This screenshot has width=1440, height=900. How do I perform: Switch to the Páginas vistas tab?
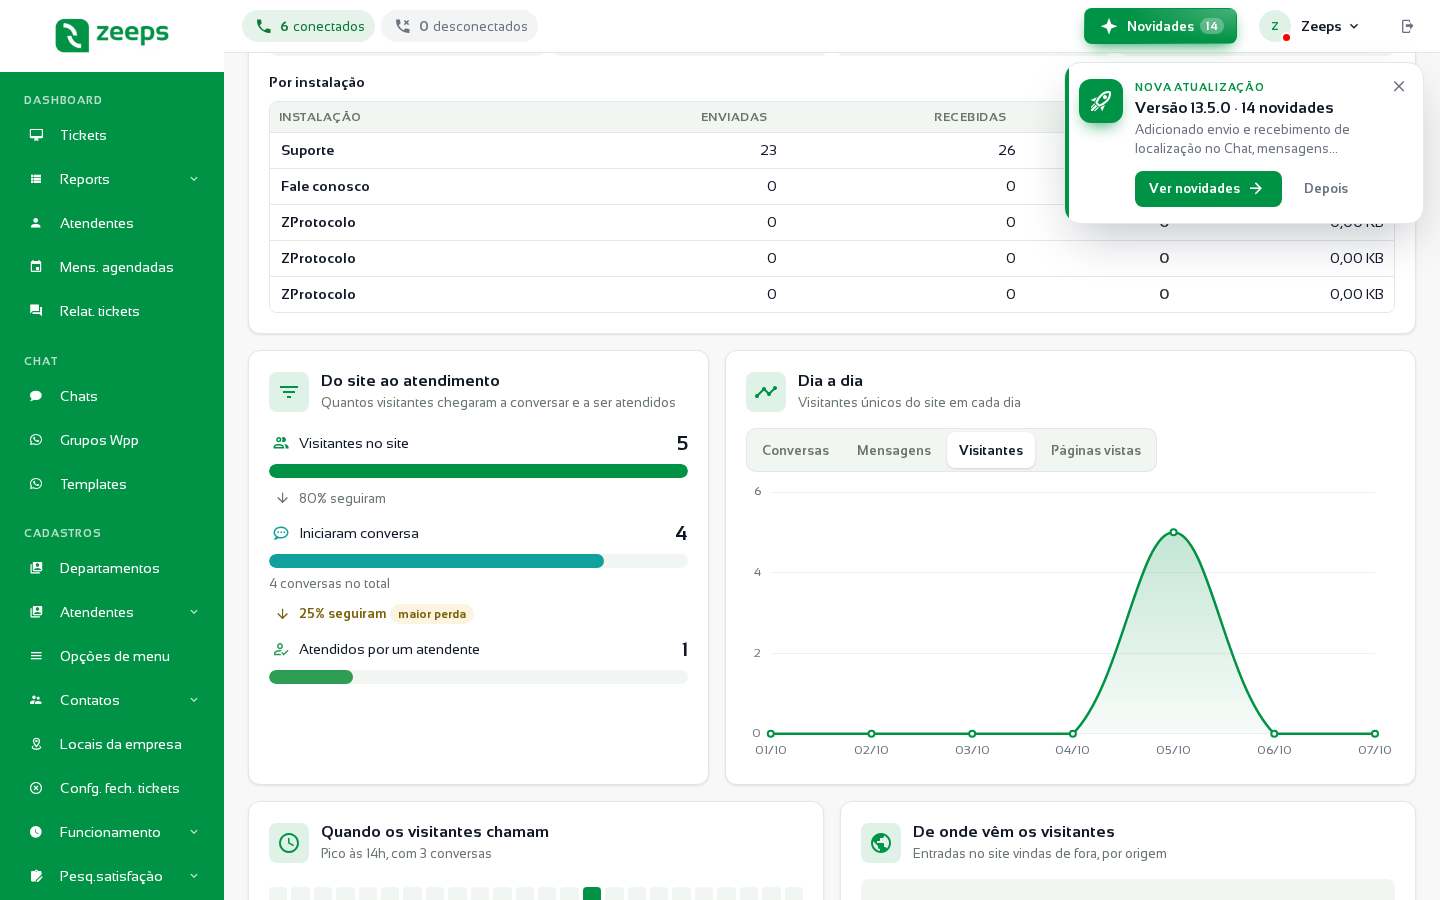tap(1096, 450)
